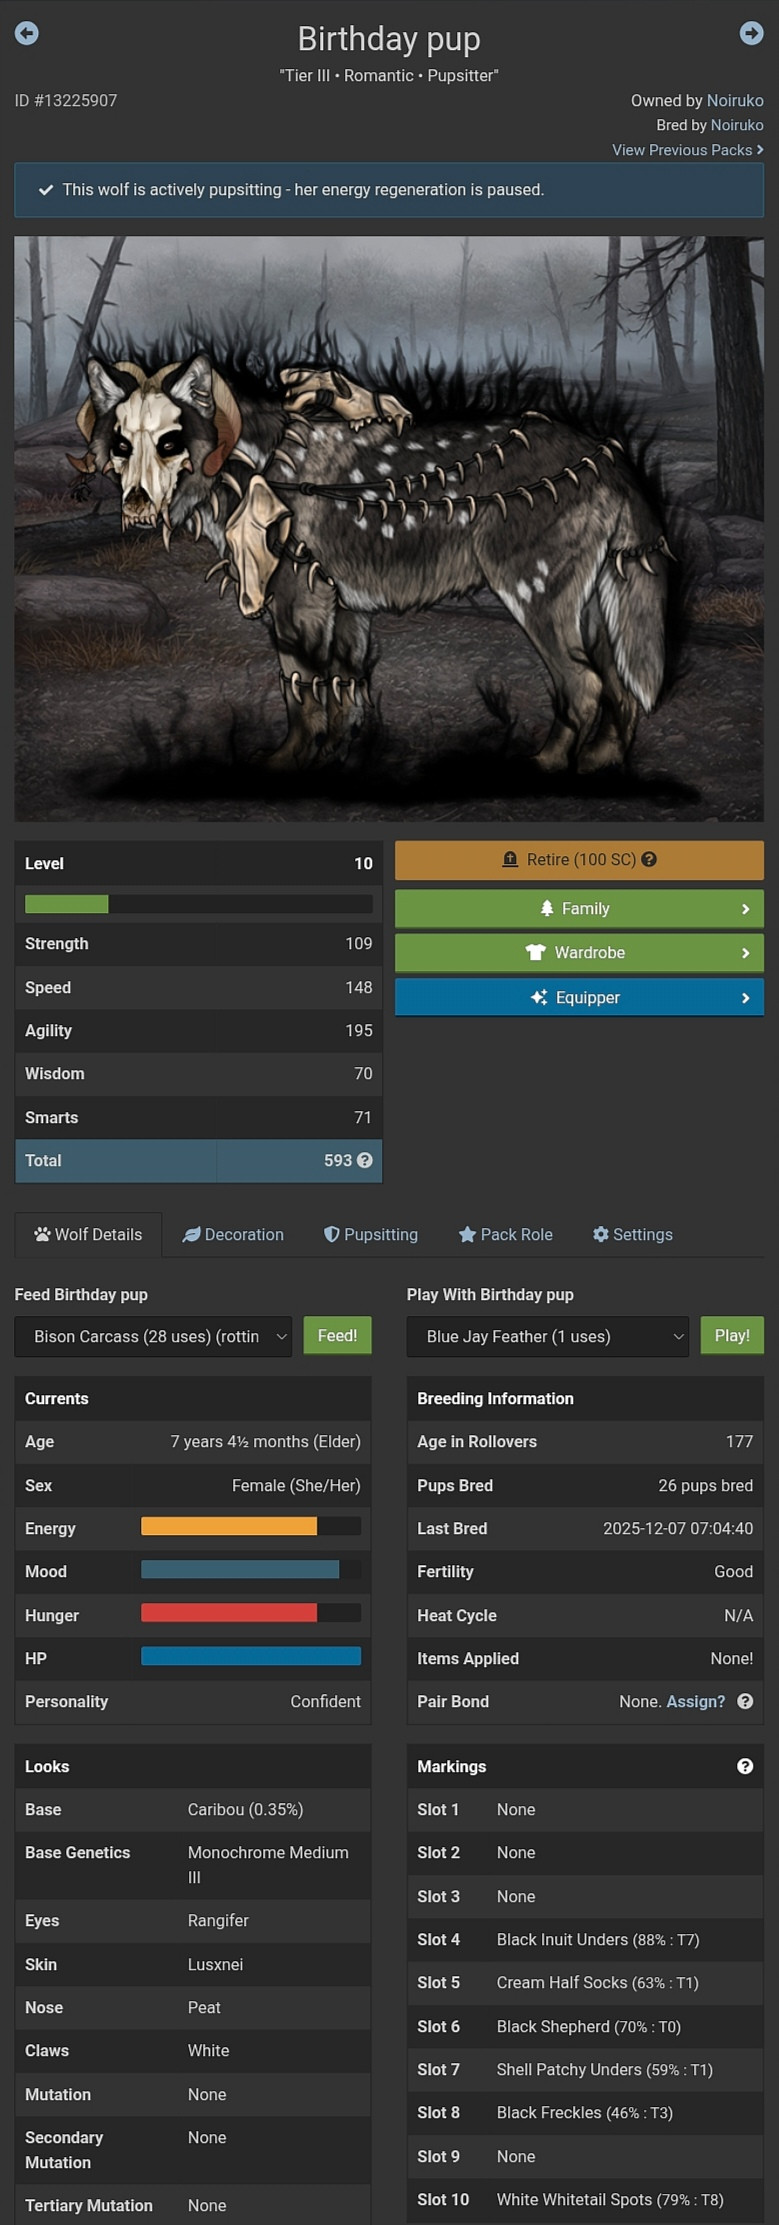The width and height of the screenshot is (779, 2225).
Task: Click Slot 5 Cream Half Socks marking
Action: tap(598, 1982)
